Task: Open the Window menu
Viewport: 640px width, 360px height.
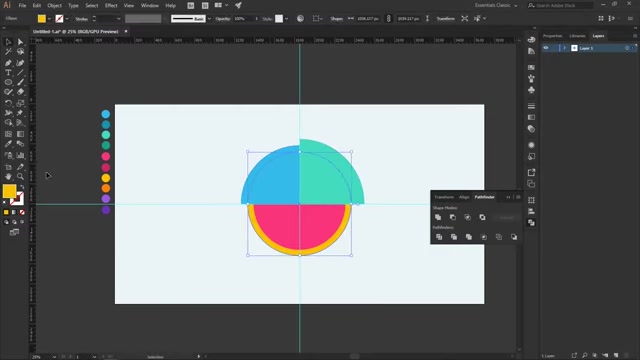Action: click(150, 5)
